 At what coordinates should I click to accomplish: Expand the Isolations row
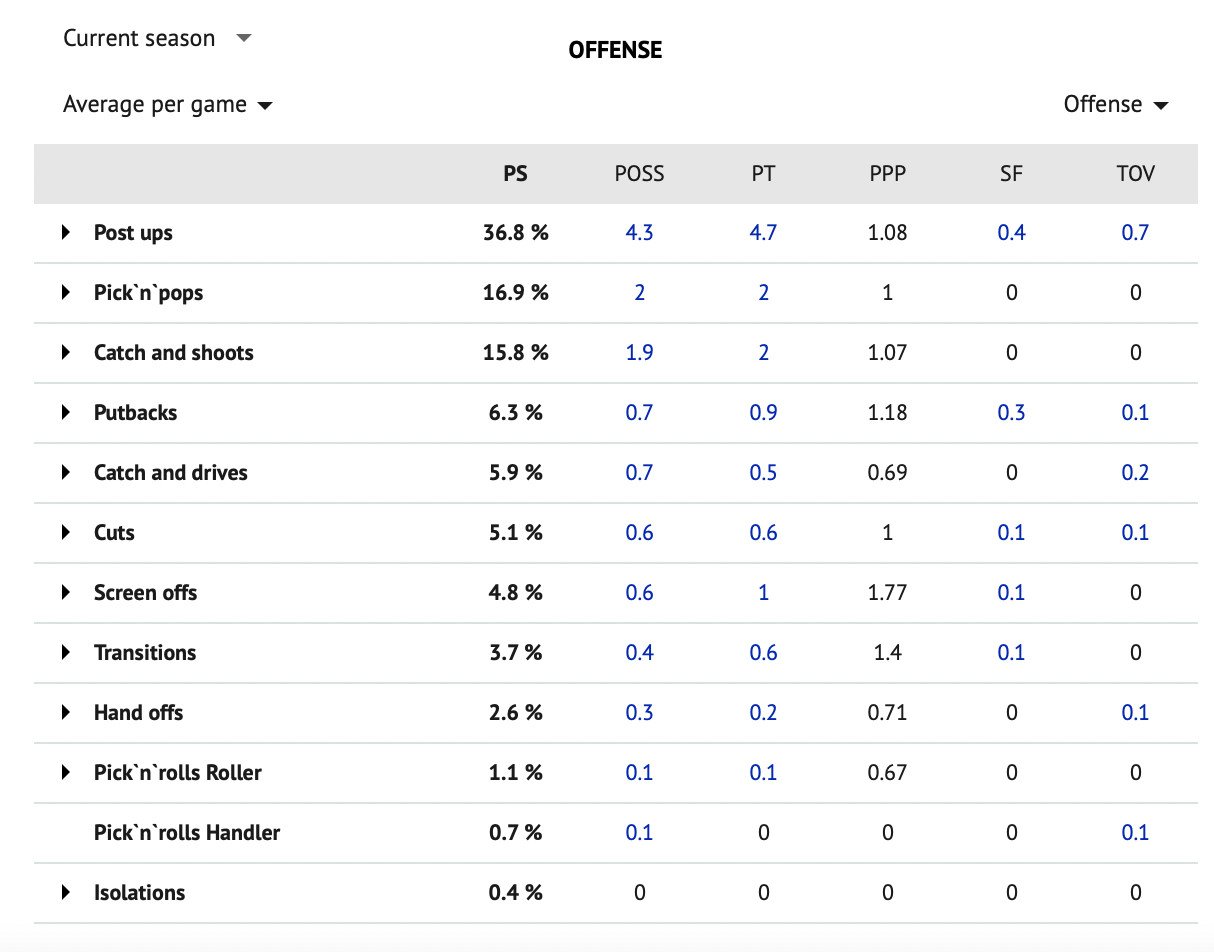coord(66,893)
